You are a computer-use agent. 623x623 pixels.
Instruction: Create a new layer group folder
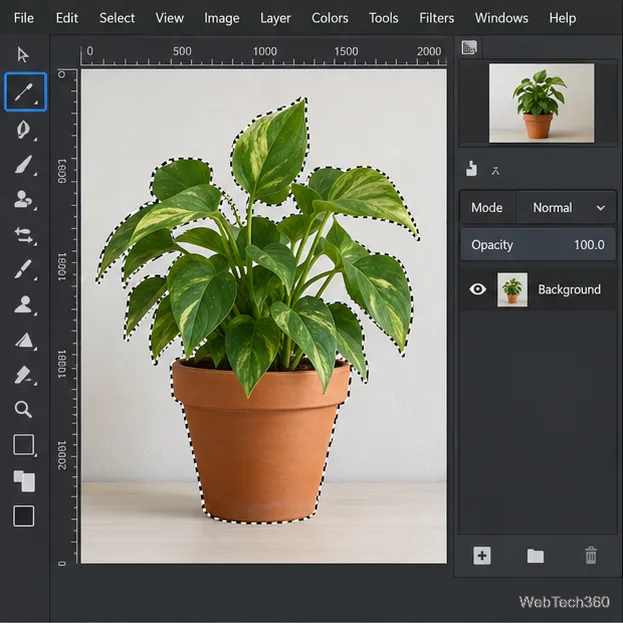pos(535,556)
